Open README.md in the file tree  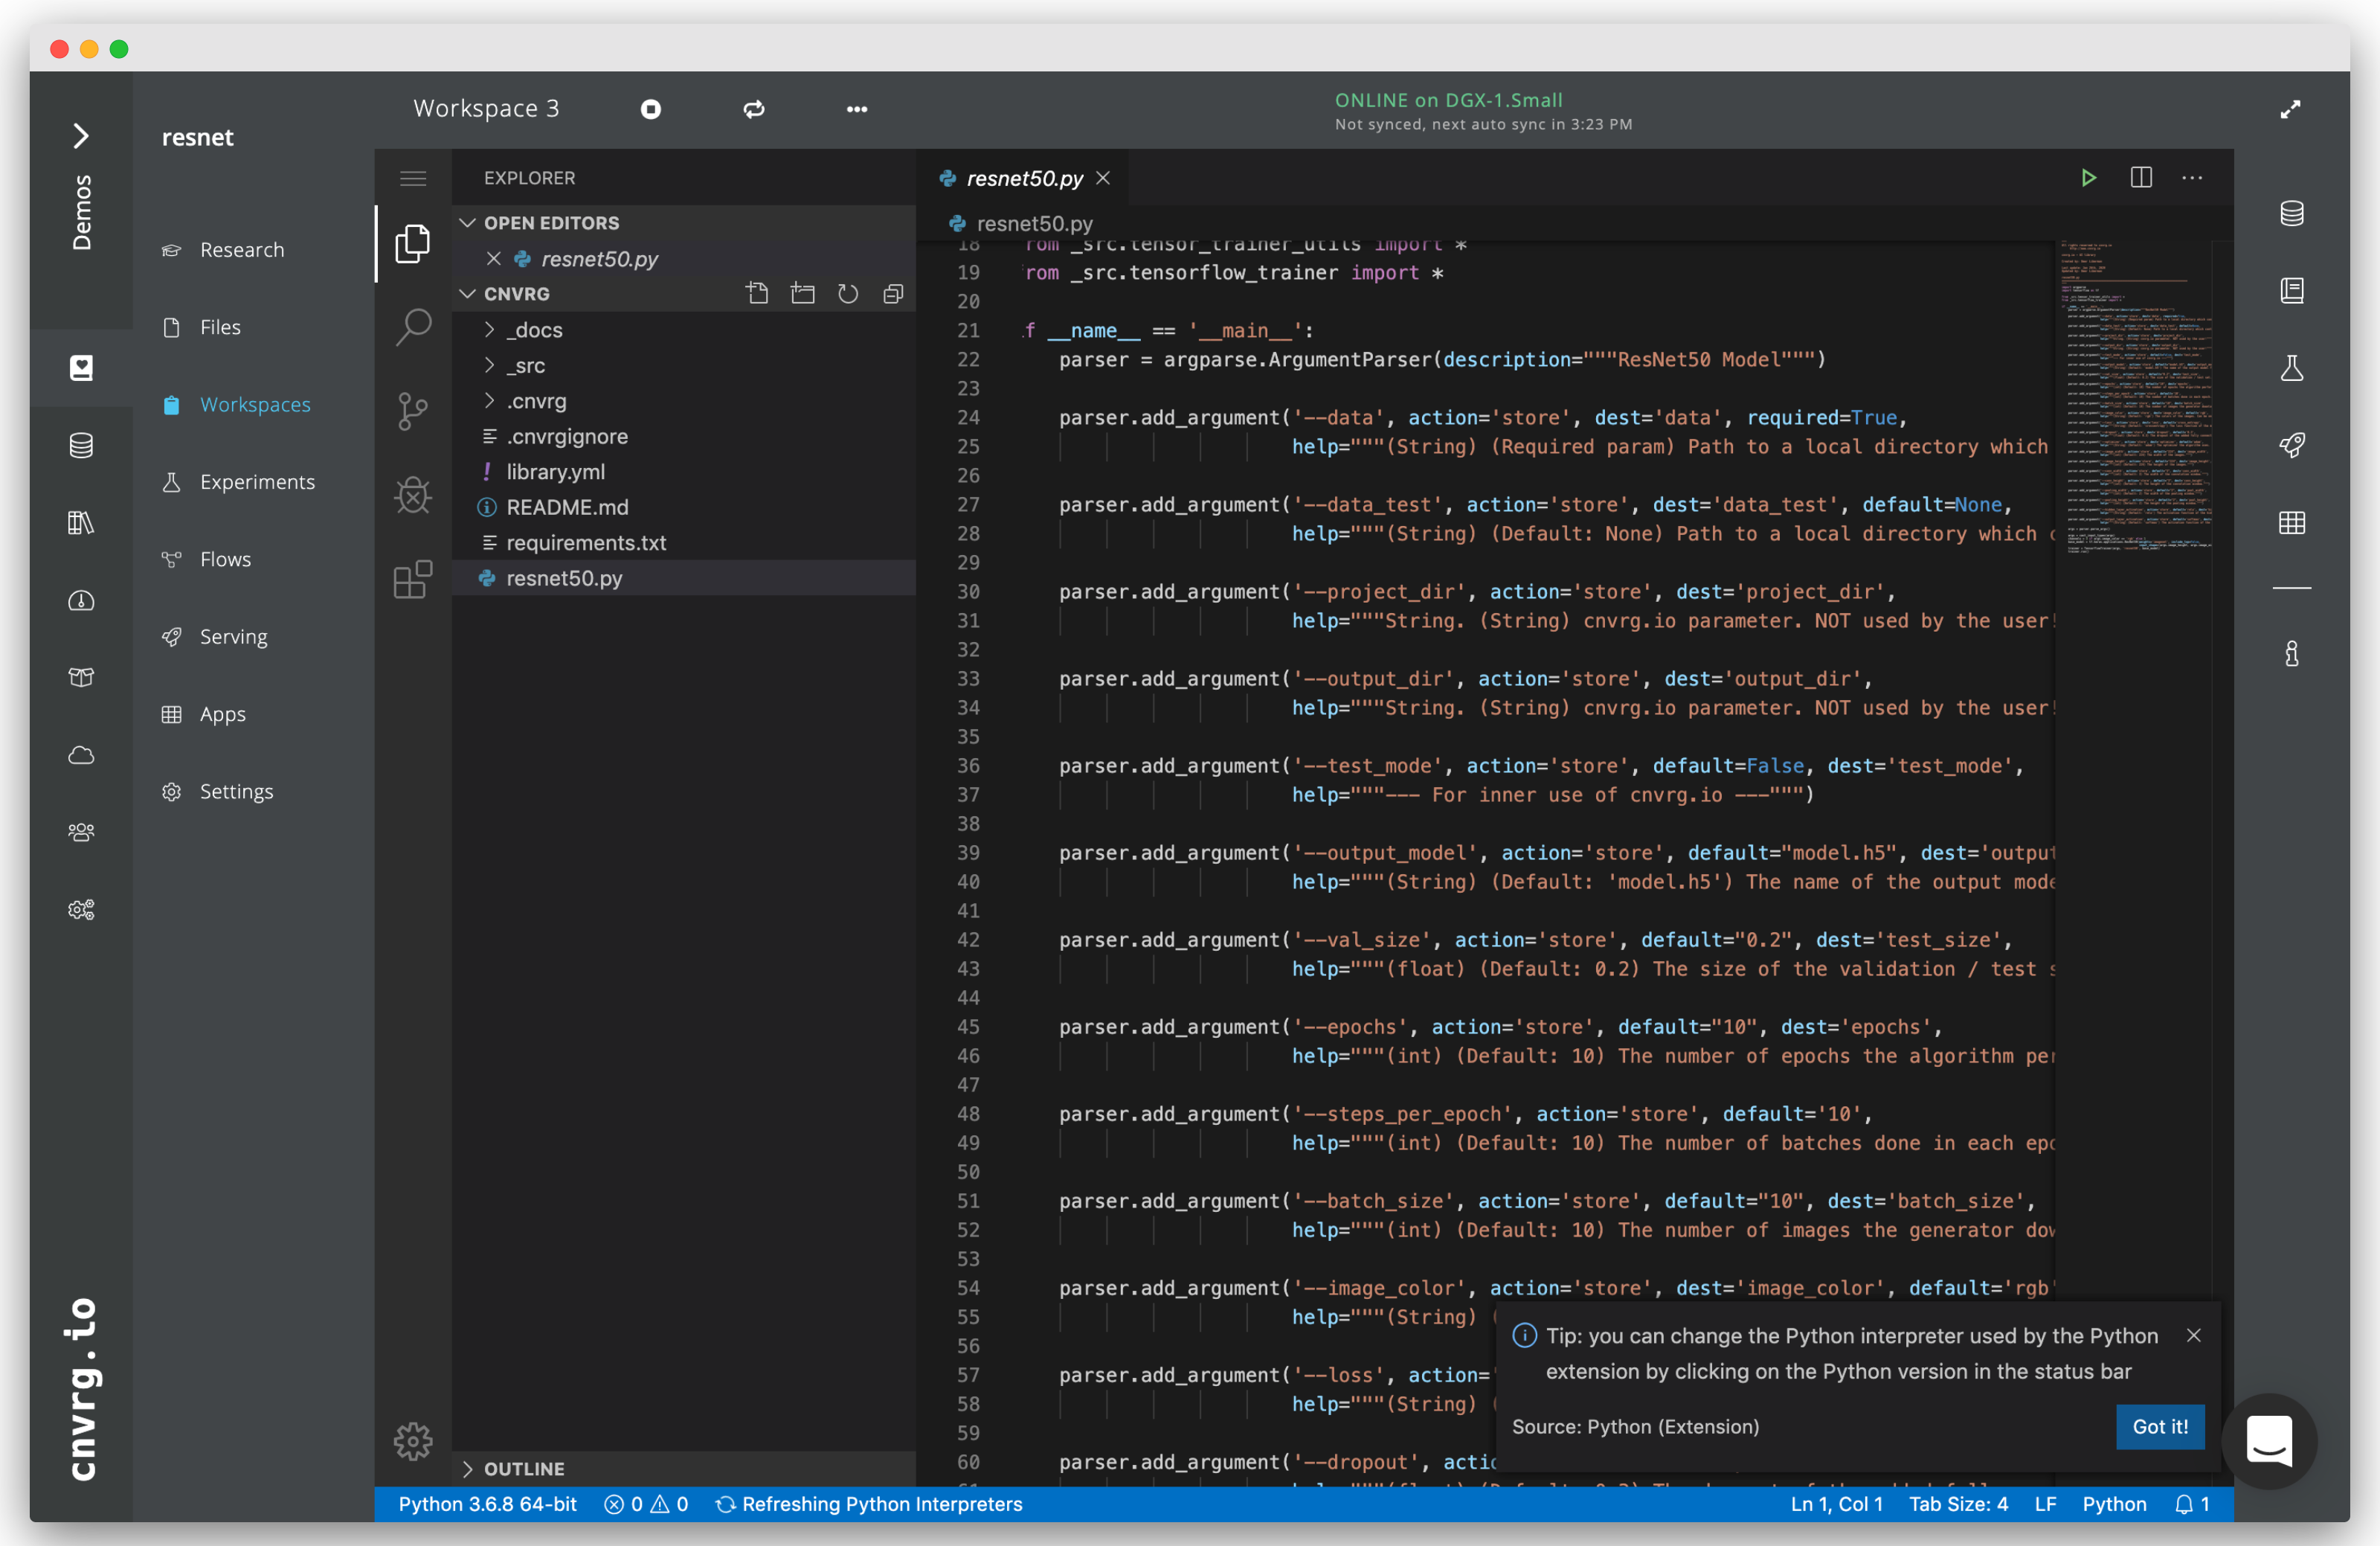click(567, 507)
